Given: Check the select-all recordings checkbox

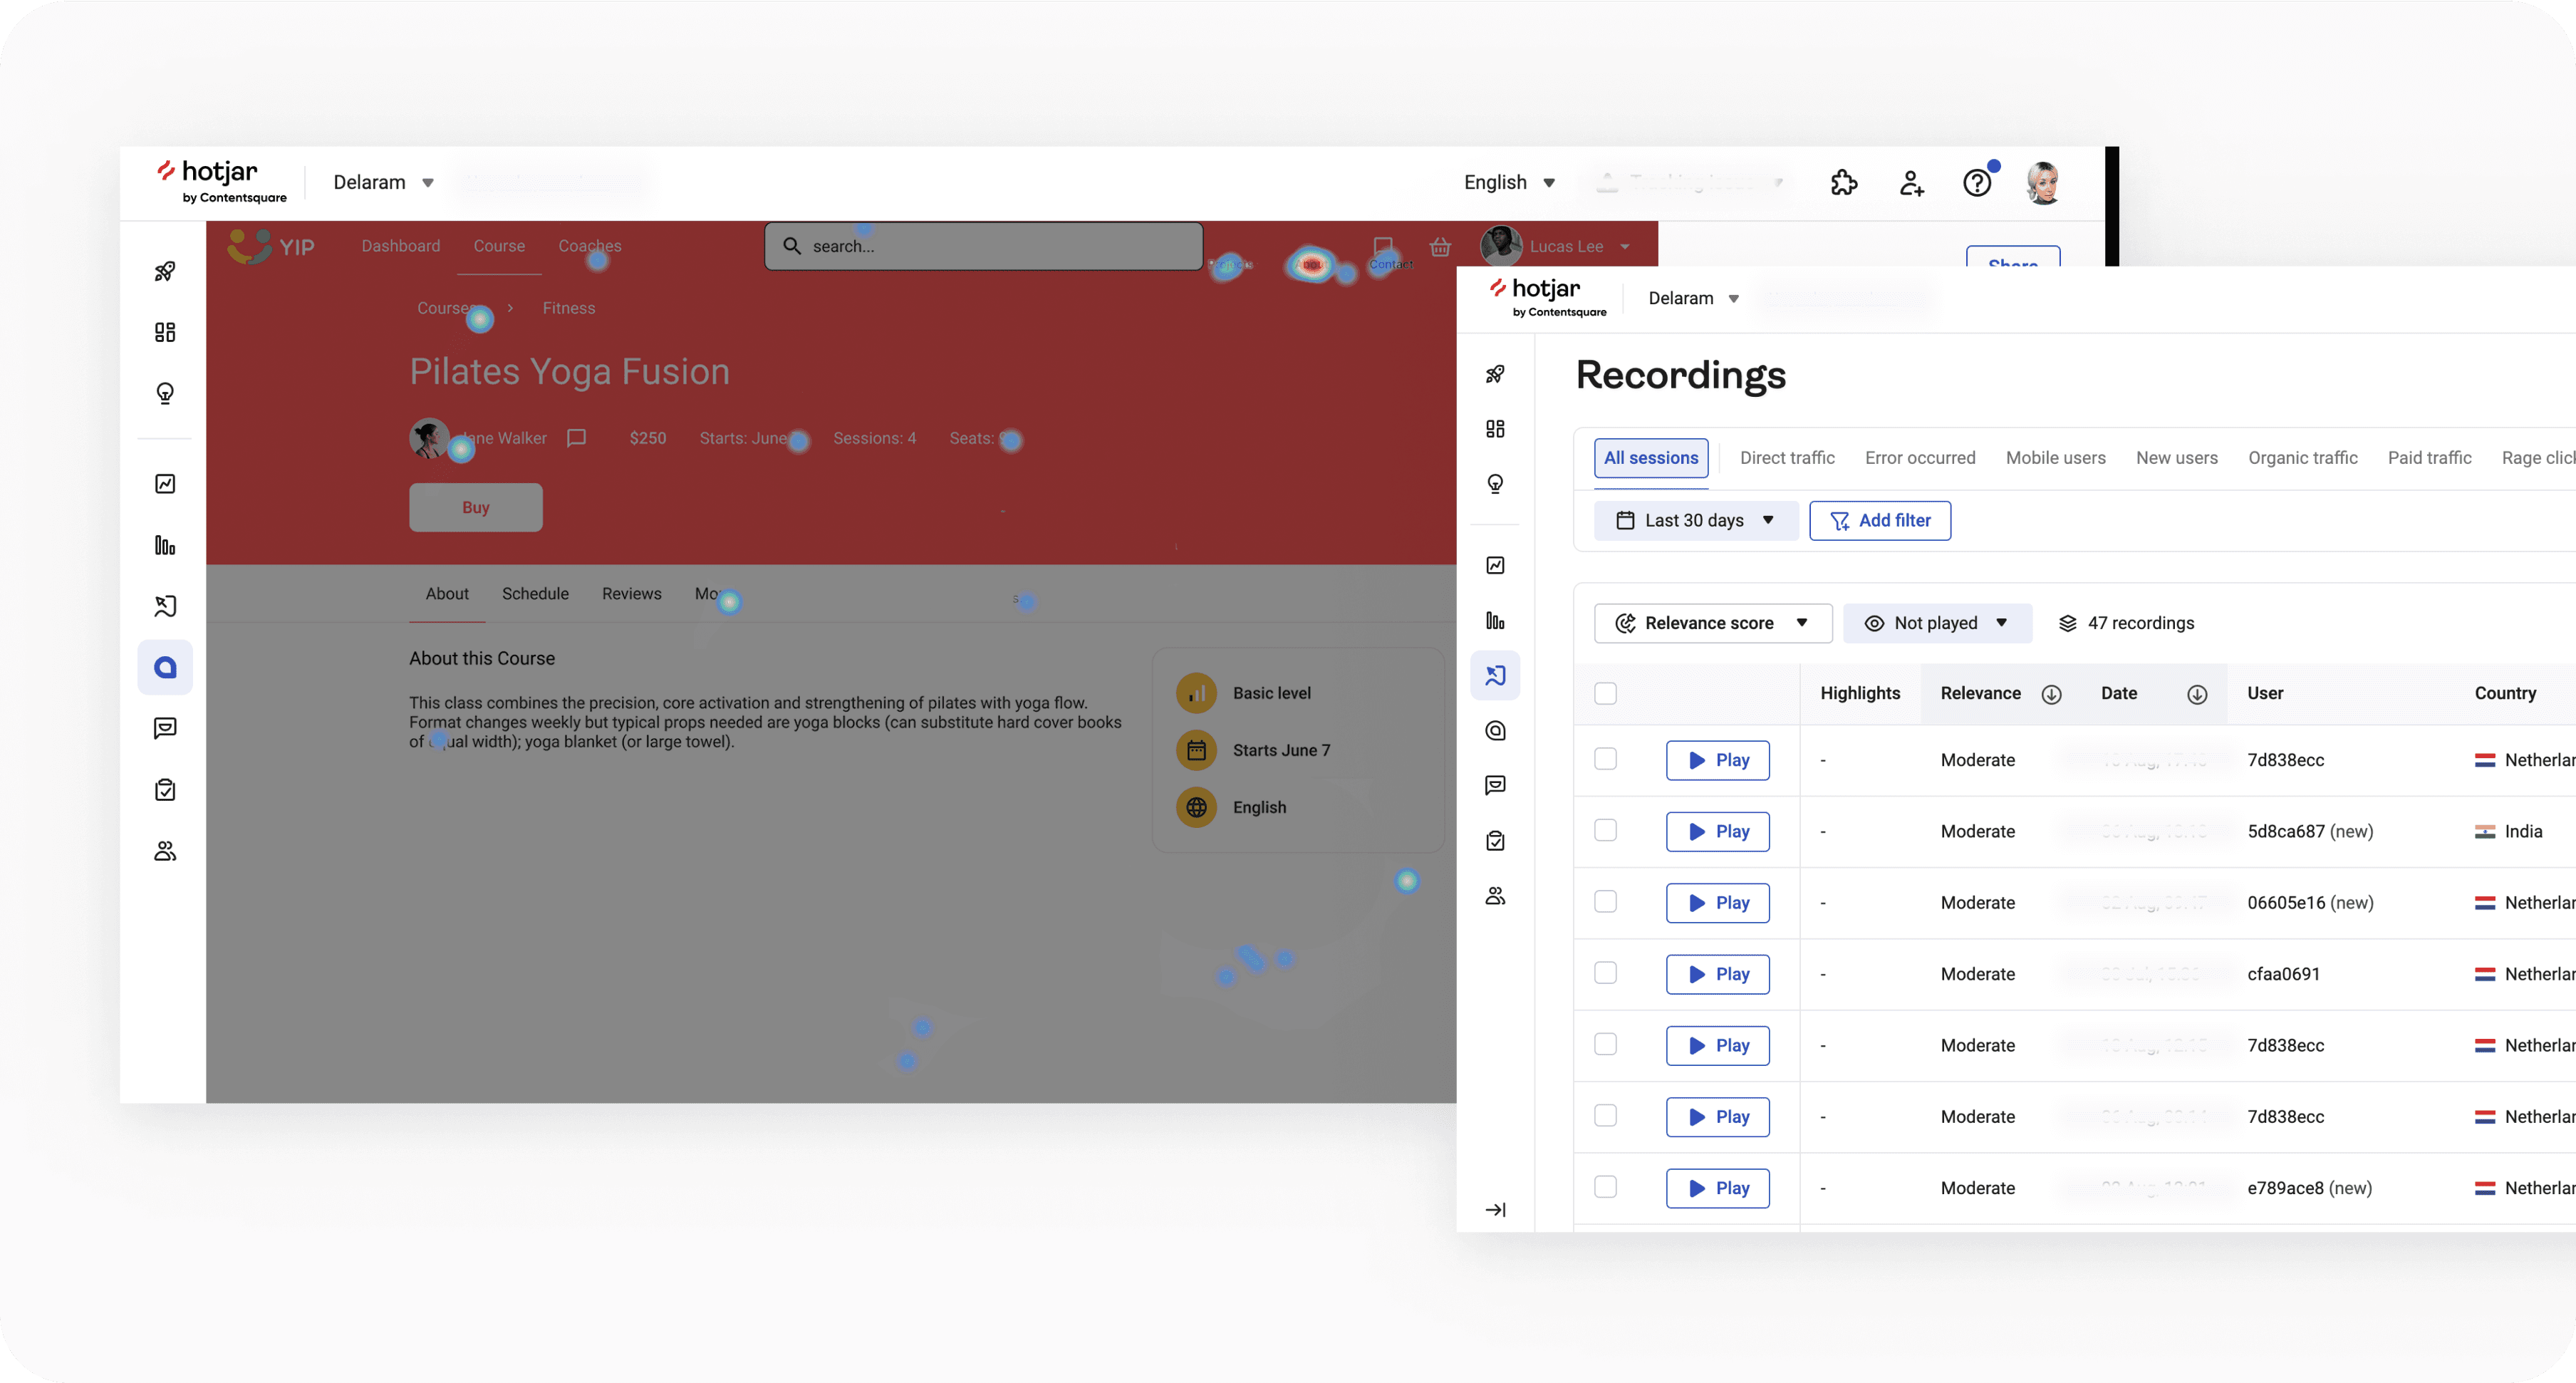Looking at the screenshot, I should click(1605, 693).
